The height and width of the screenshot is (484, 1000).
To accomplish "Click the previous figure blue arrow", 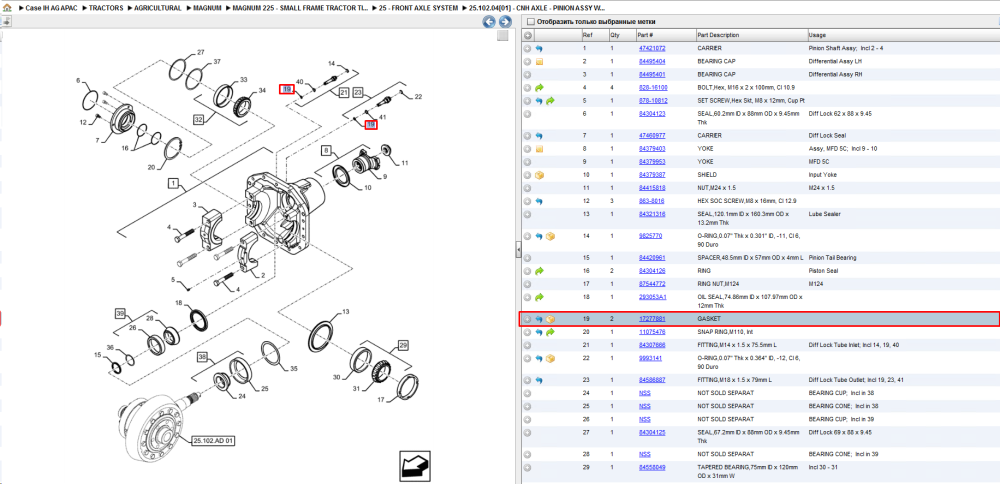I will 489,22.
